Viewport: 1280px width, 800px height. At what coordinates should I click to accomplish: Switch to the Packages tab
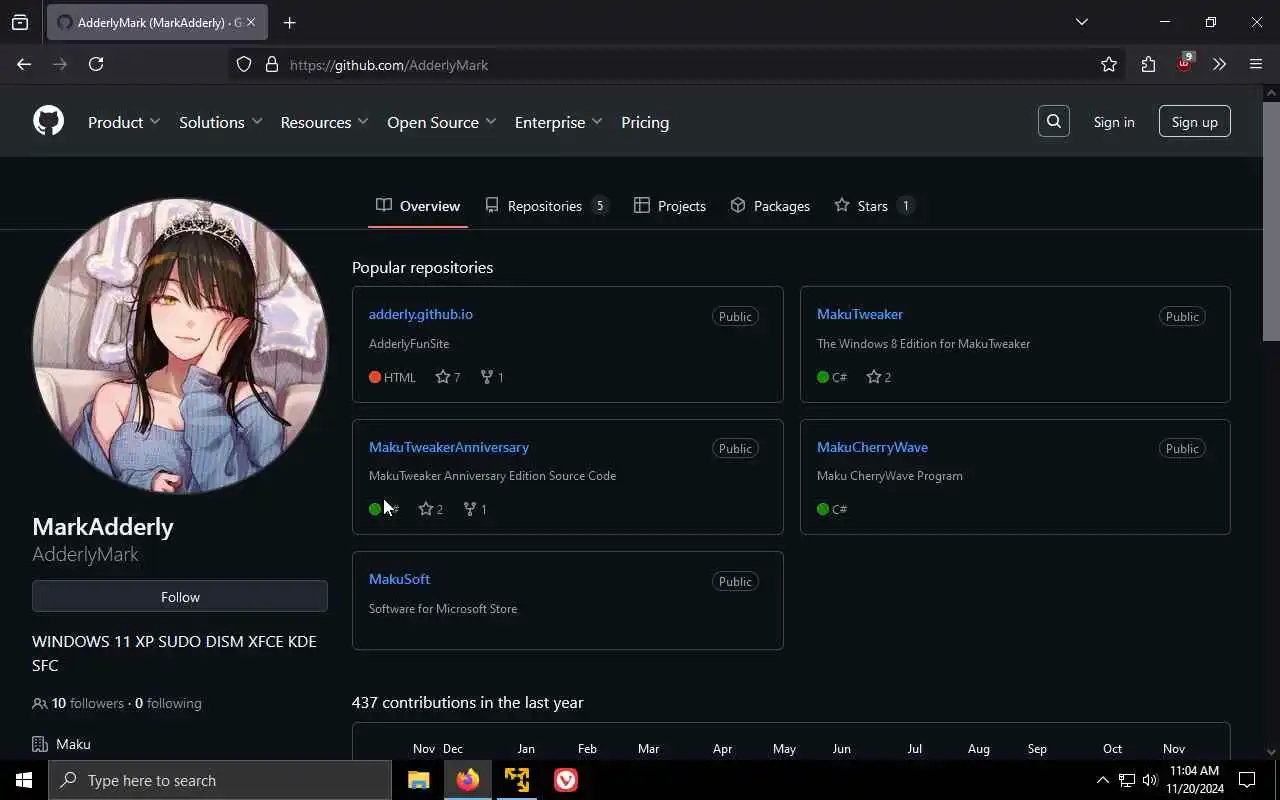point(770,205)
